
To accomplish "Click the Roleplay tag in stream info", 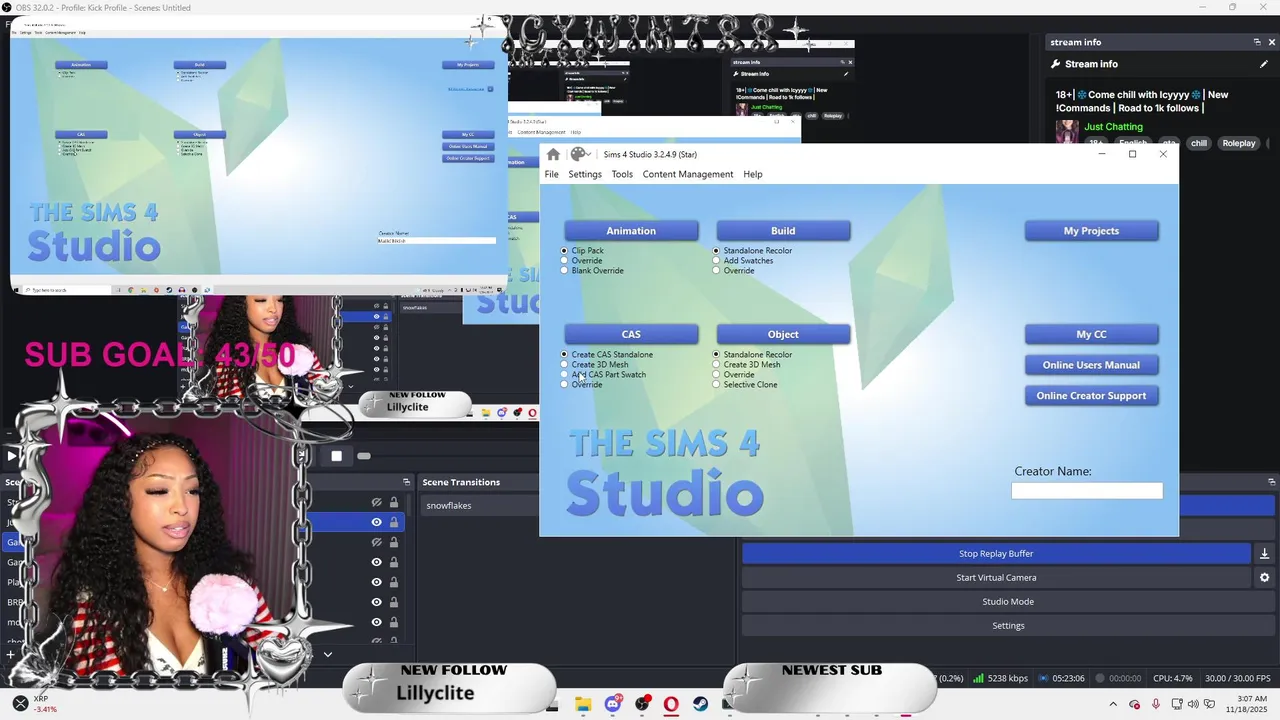I will click(1238, 143).
